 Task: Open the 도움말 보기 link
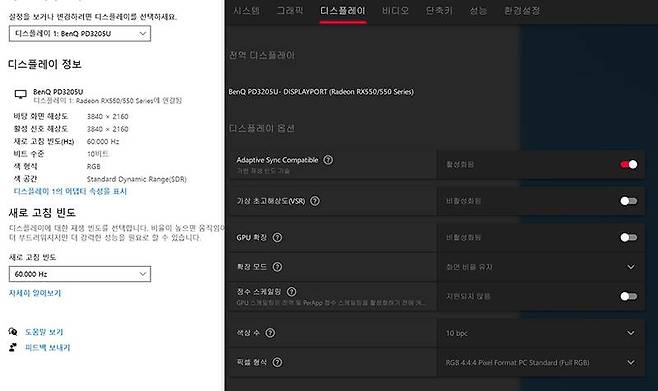pos(44,332)
